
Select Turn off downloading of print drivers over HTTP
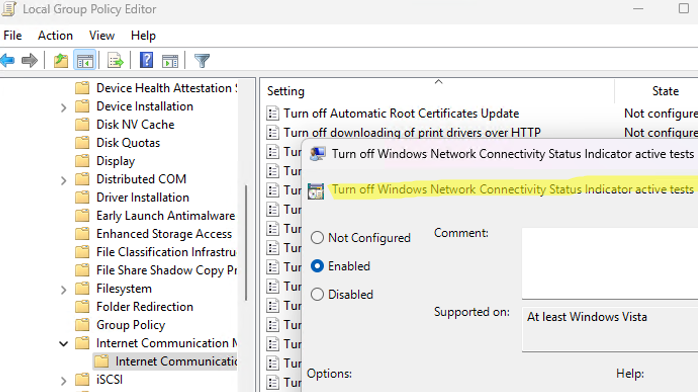tap(412, 133)
